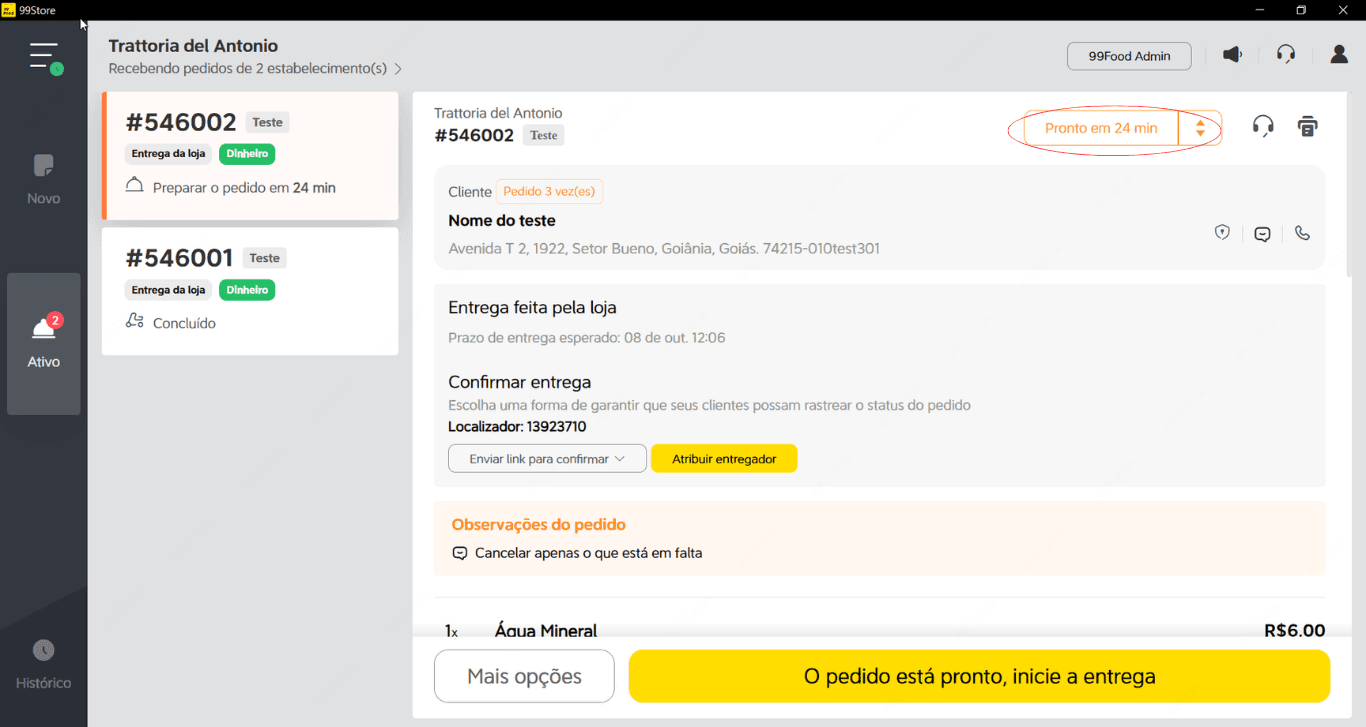Click the megaphone announcements icon
Viewport: 1366px width, 727px height.
pyautogui.click(x=1233, y=55)
